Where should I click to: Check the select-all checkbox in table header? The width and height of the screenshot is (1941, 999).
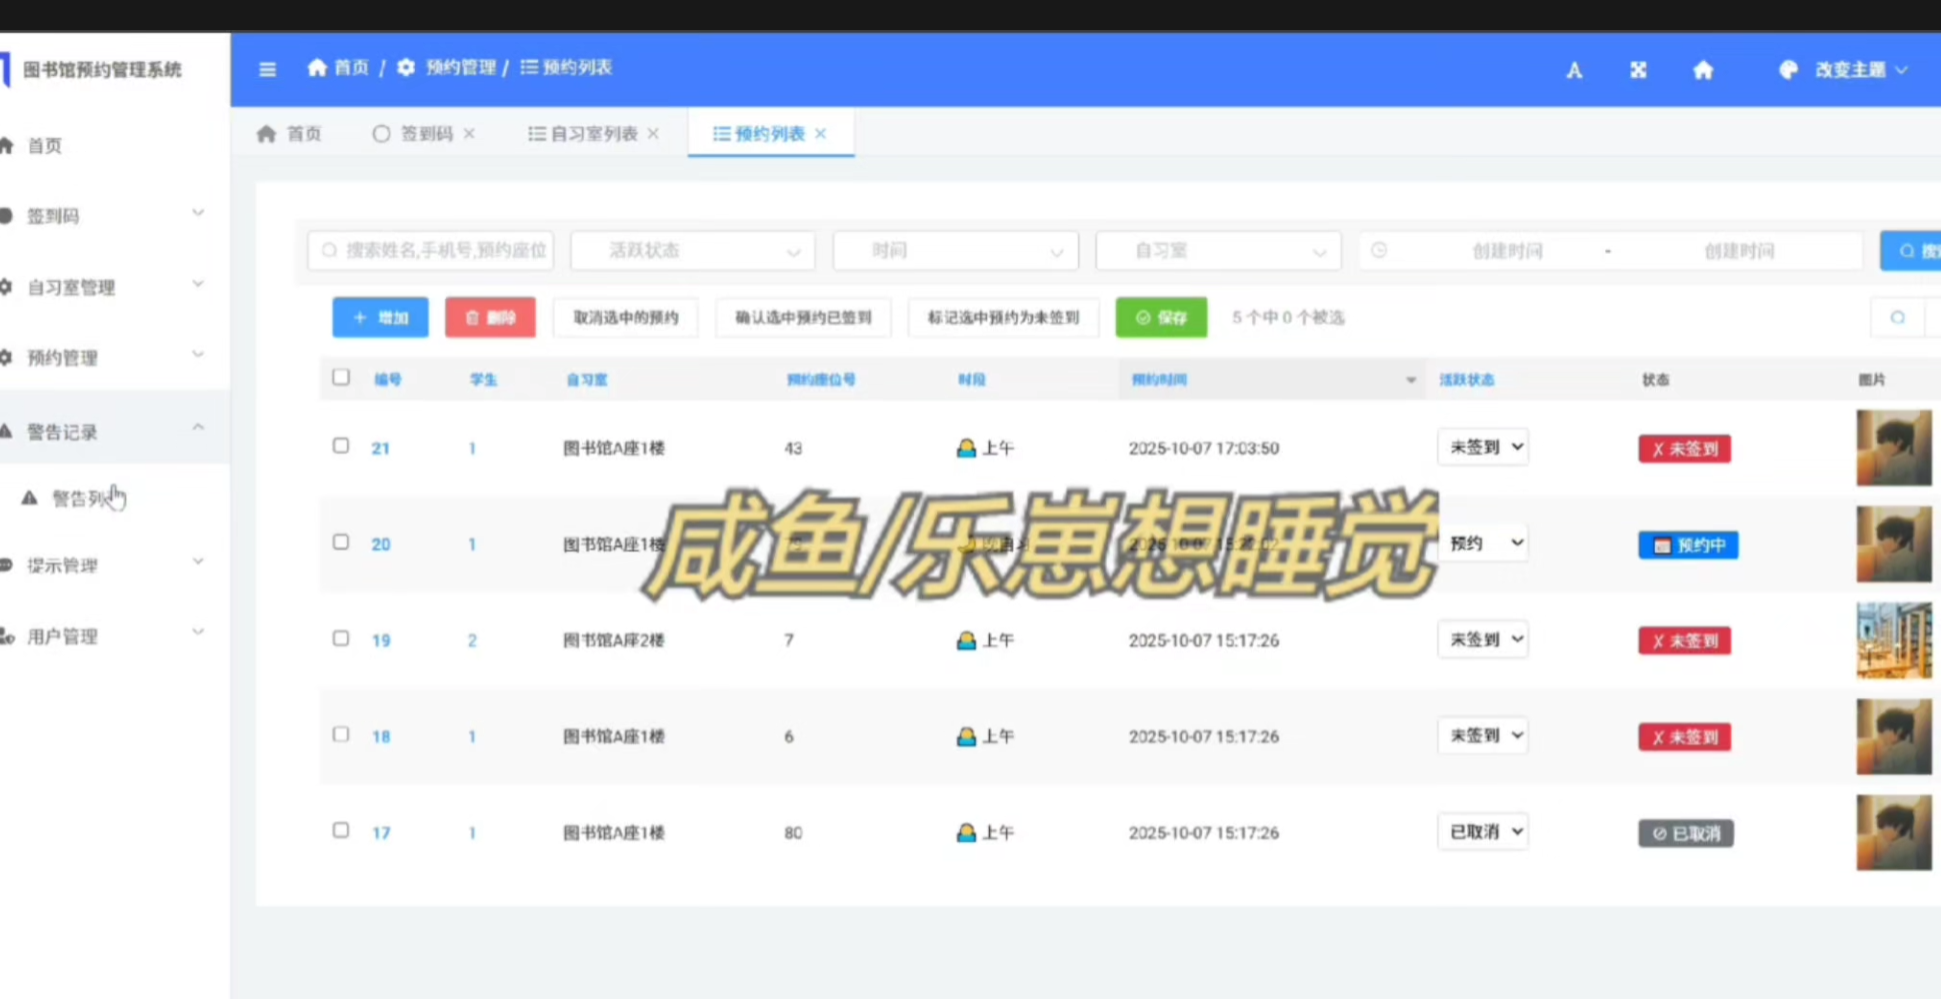(341, 378)
